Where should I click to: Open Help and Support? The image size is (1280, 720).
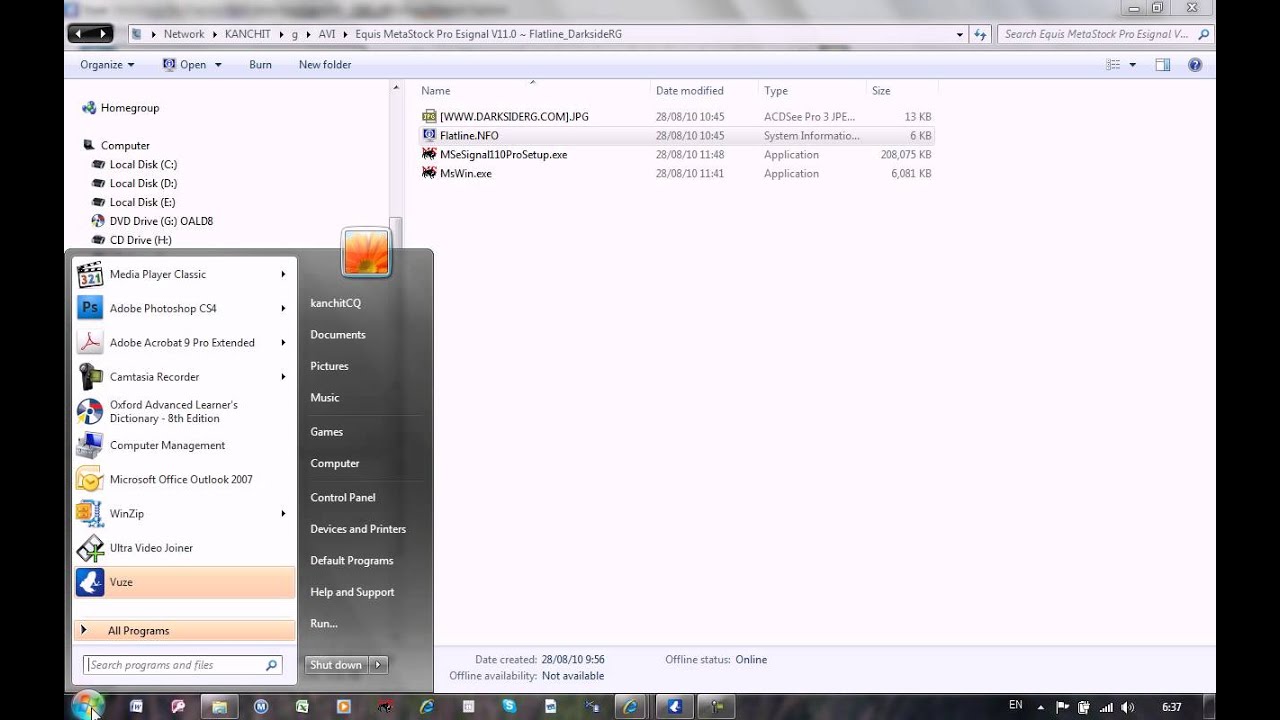(352, 592)
